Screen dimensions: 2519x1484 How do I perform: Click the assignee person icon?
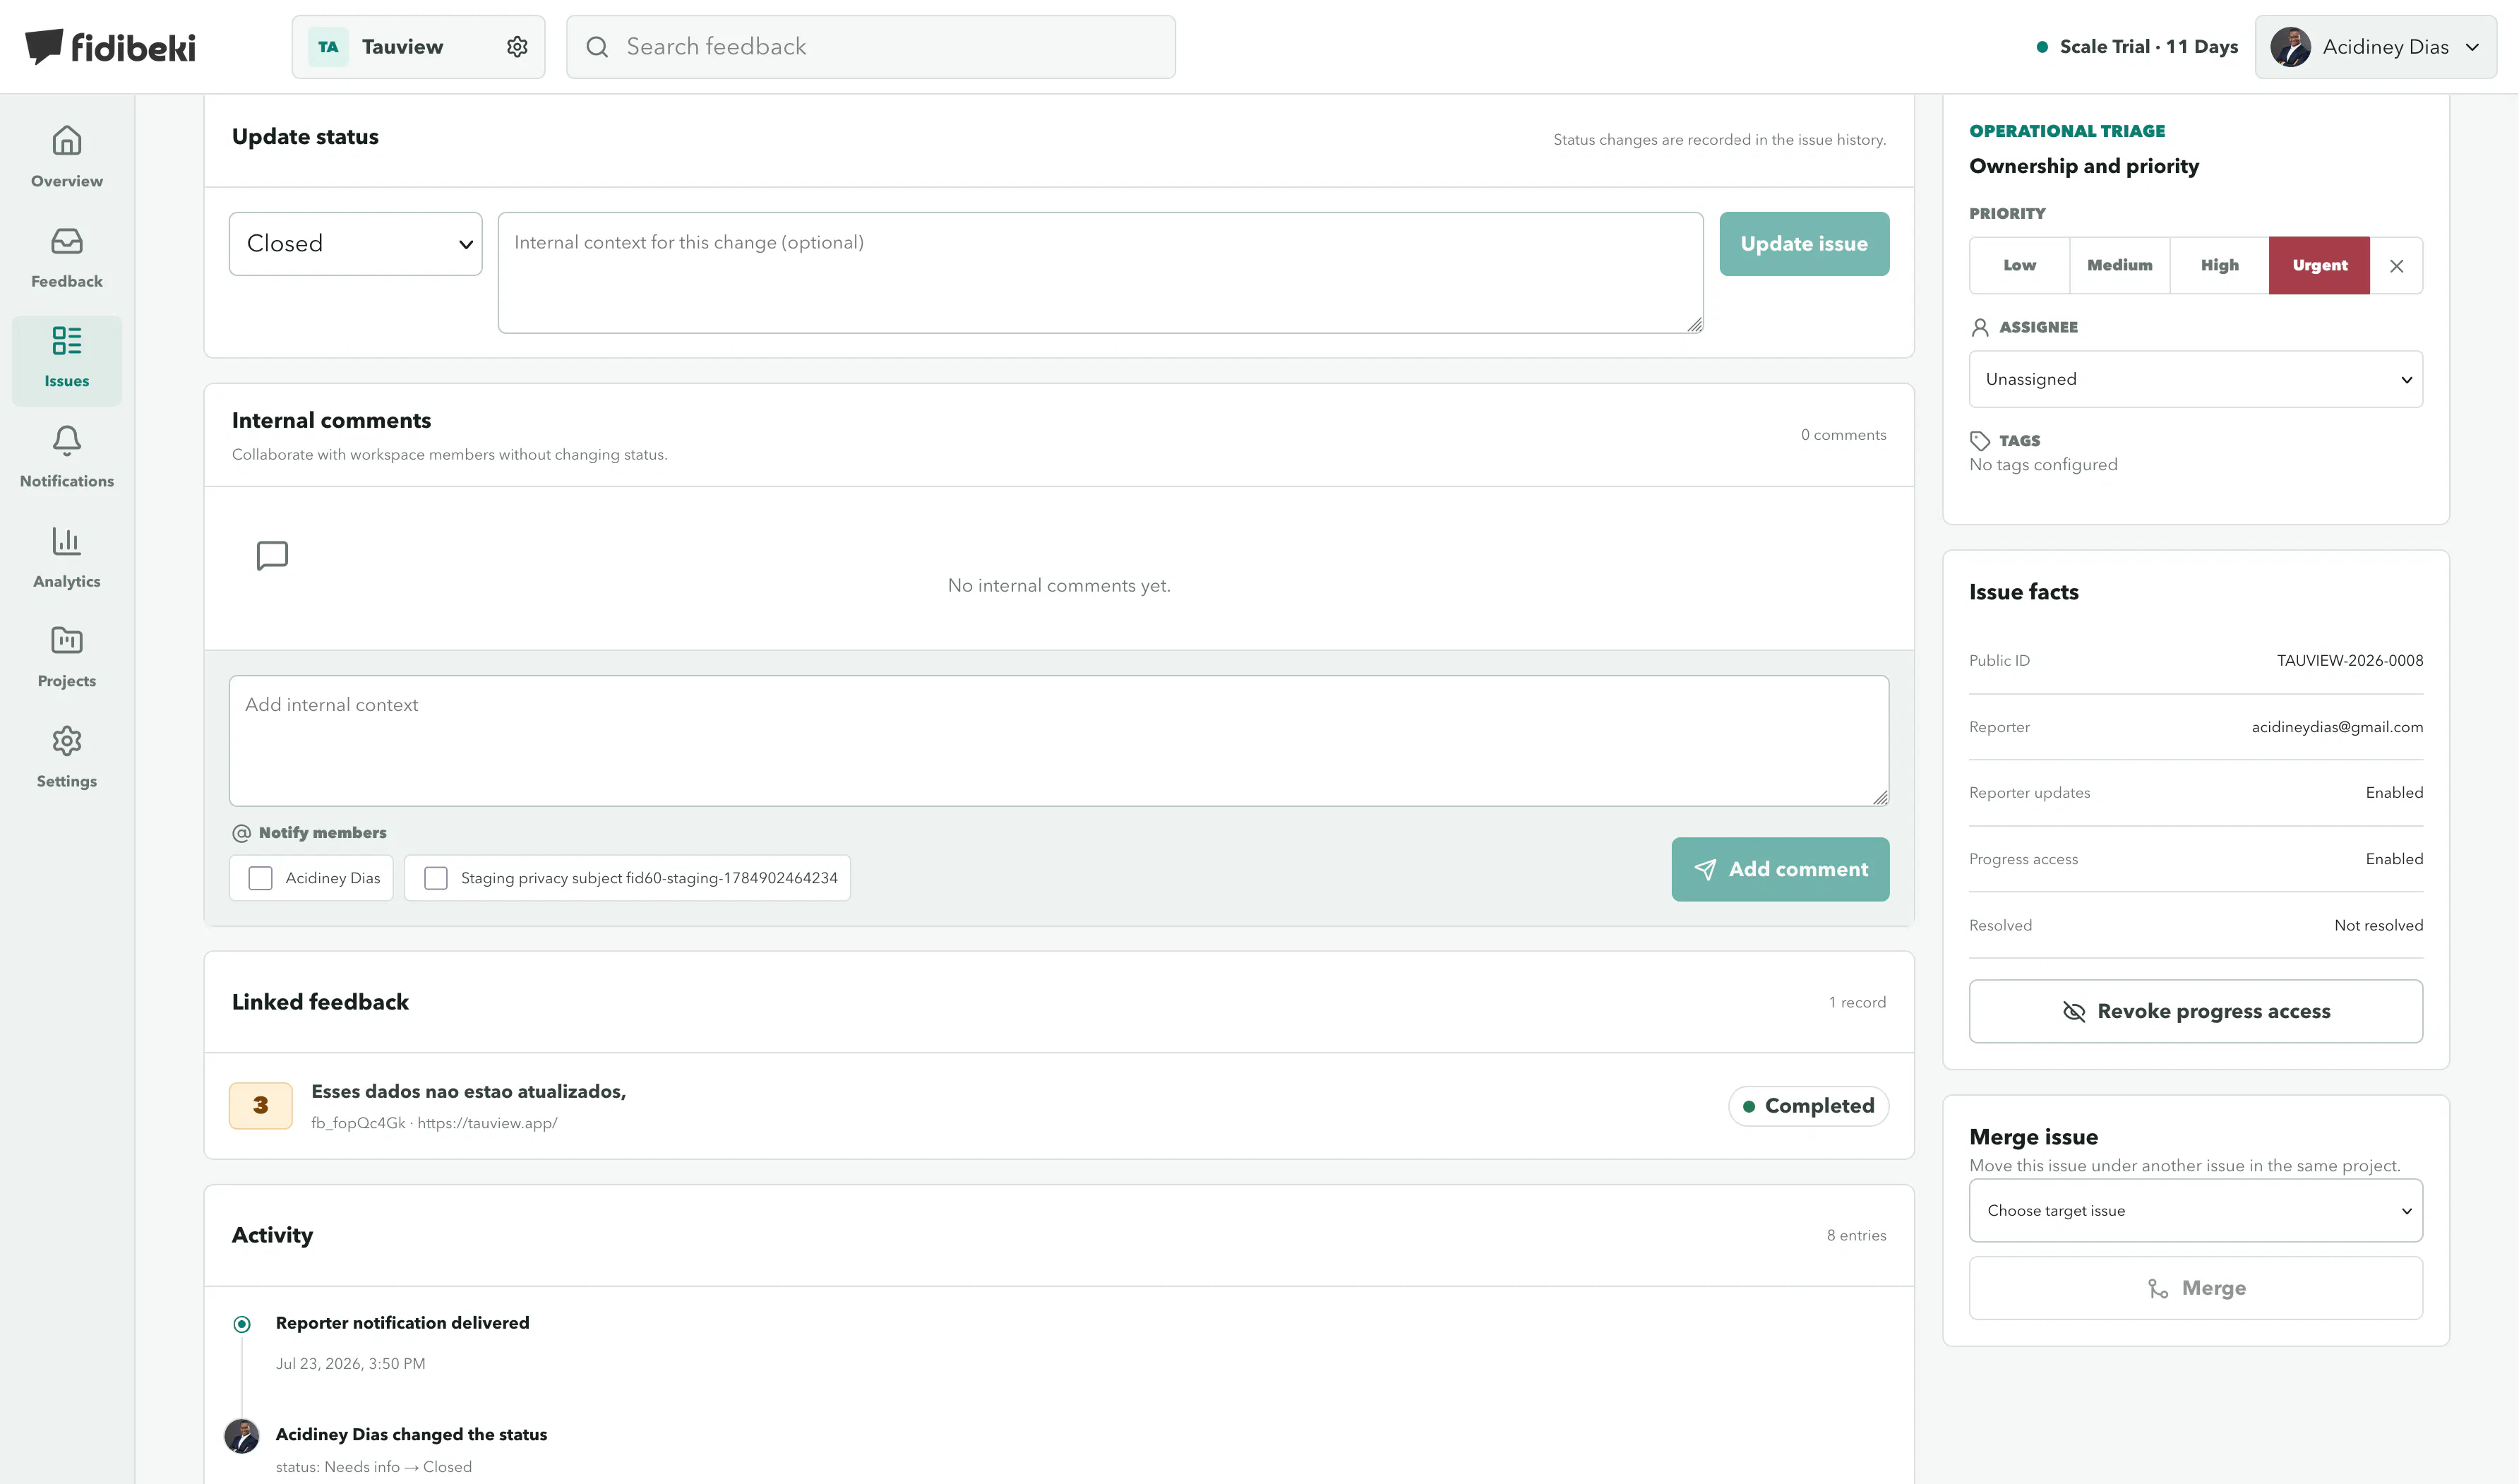pos(1980,327)
